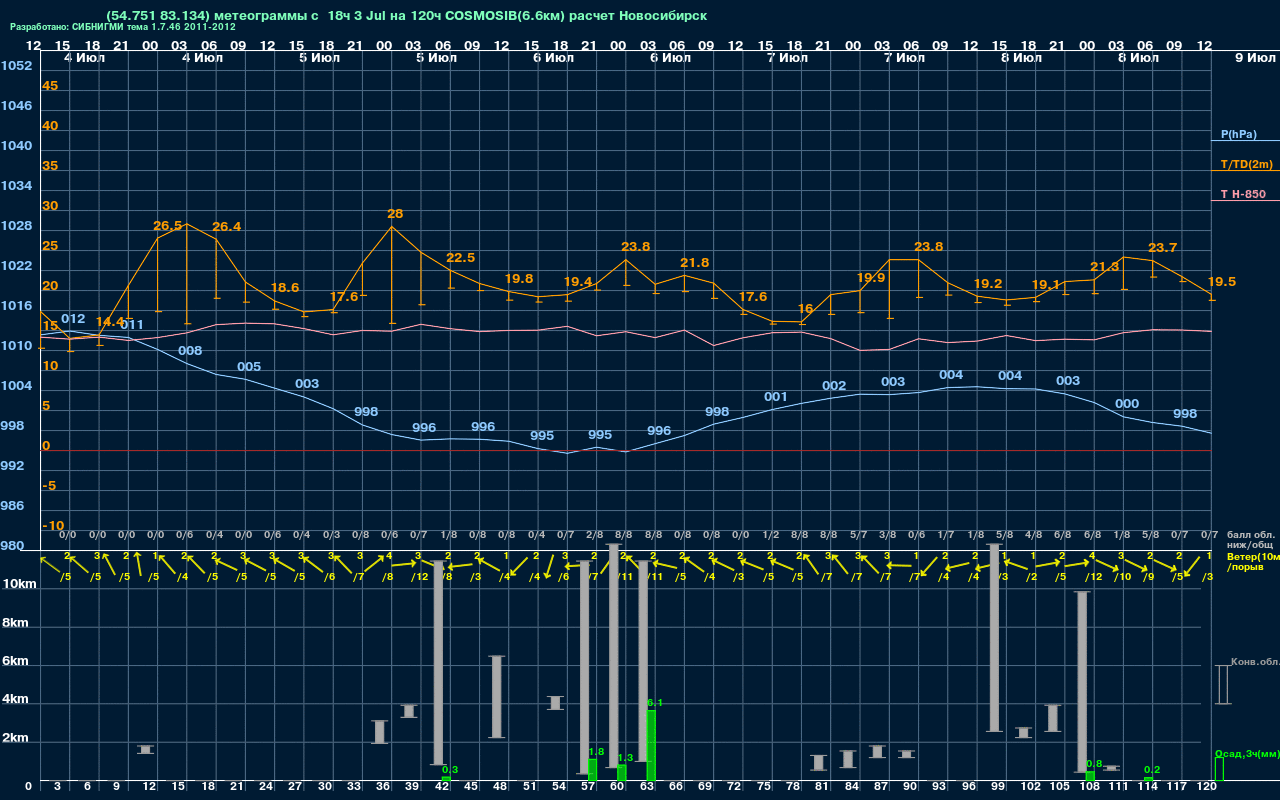This screenshot has width=1280, height=800.
Task: Click the 1028 pressure axis label
Action: click(16, 226)
